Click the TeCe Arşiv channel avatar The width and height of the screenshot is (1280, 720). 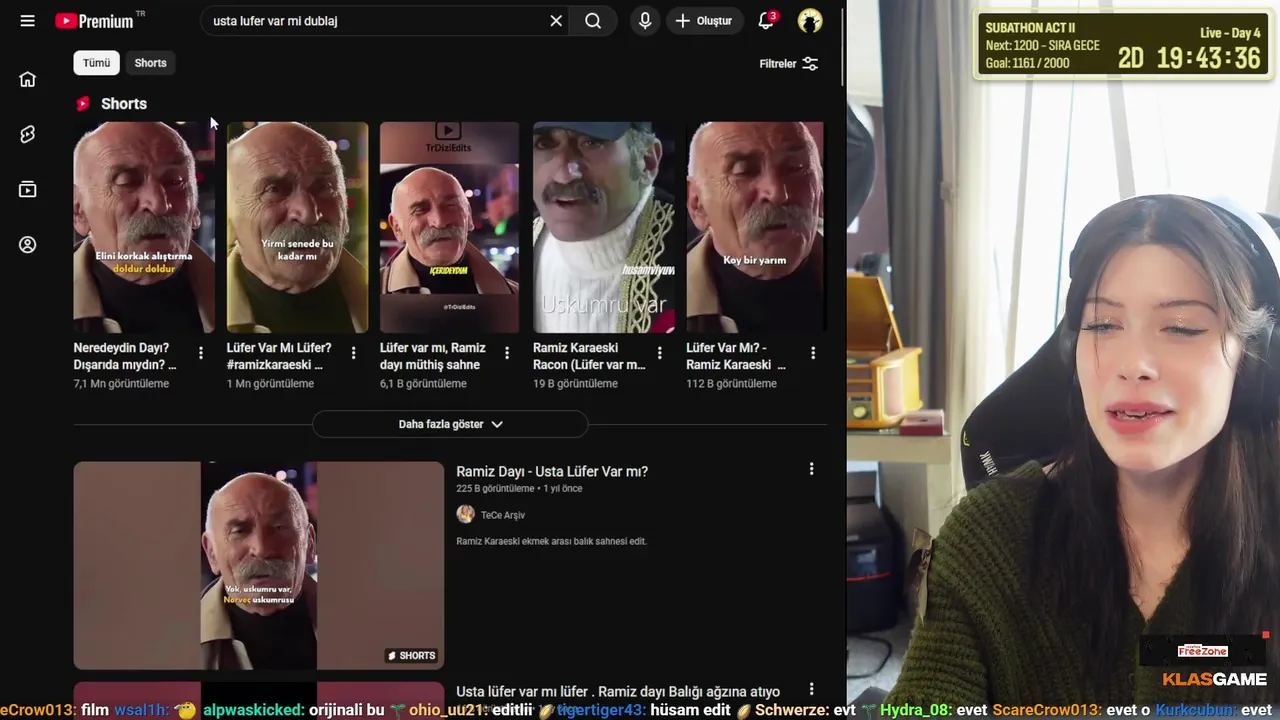pos(465,514)
